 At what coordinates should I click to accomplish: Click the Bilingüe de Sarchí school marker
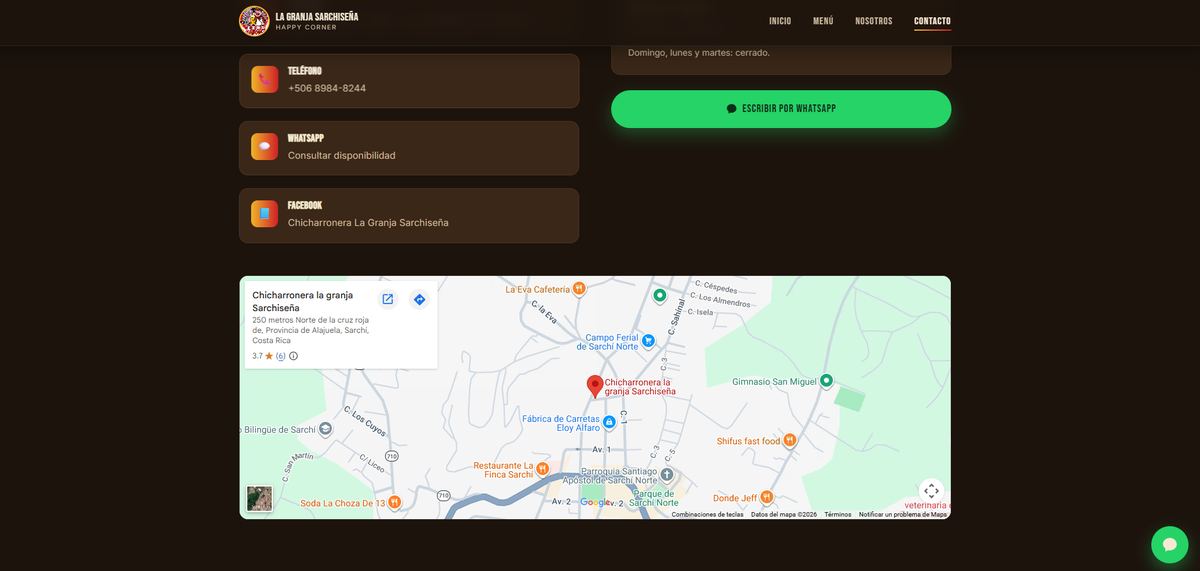[325, 429]
